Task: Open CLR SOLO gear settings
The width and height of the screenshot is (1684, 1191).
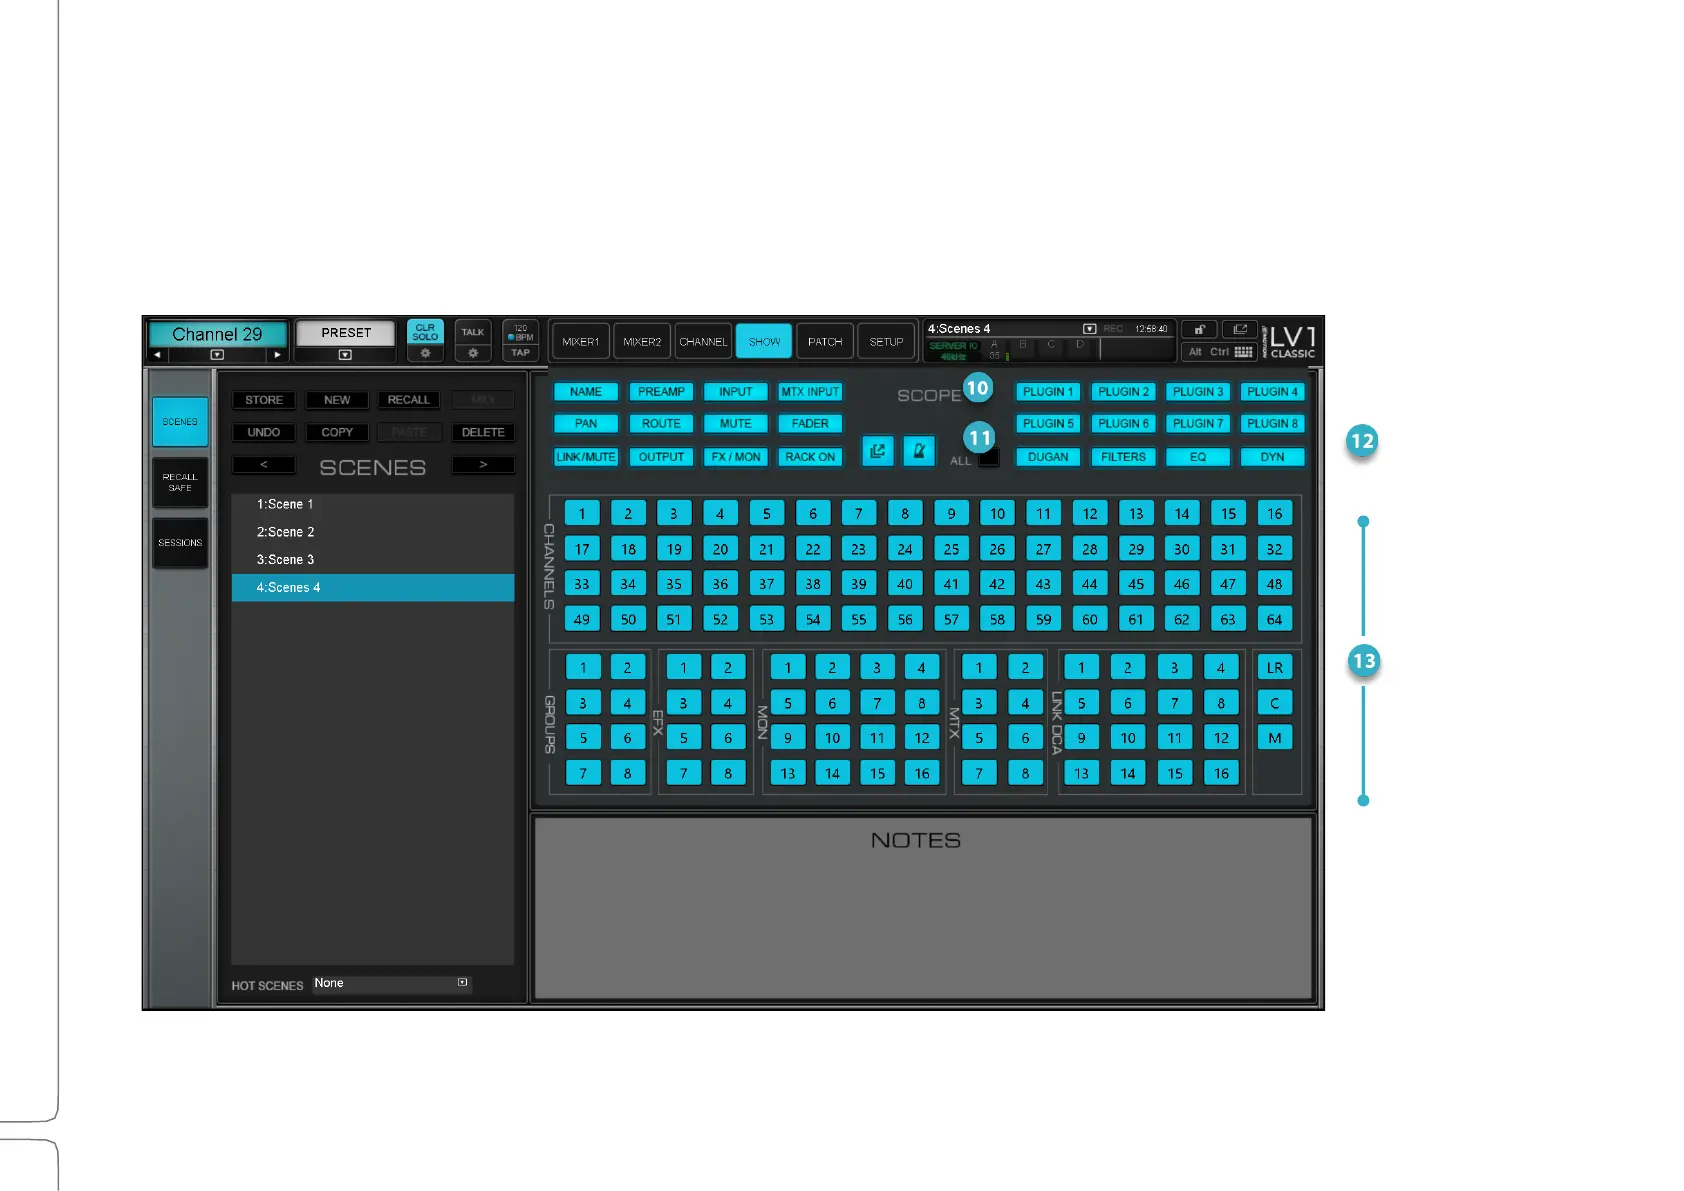Action: 425,353
